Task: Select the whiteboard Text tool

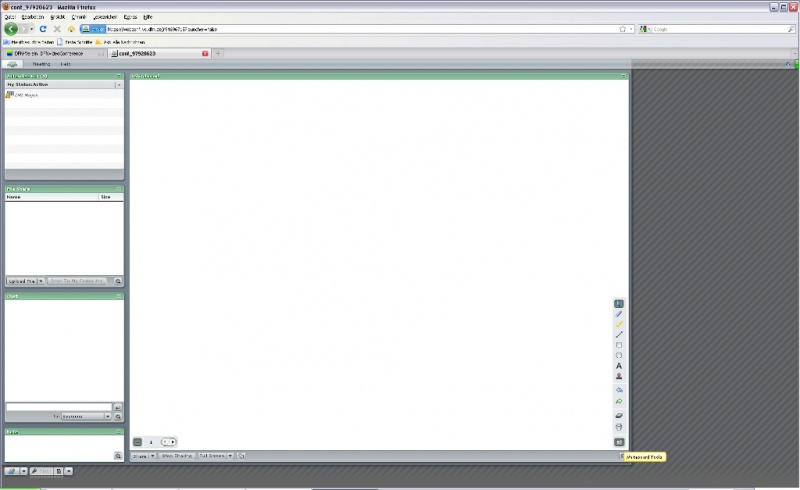Action: [619, 366]
